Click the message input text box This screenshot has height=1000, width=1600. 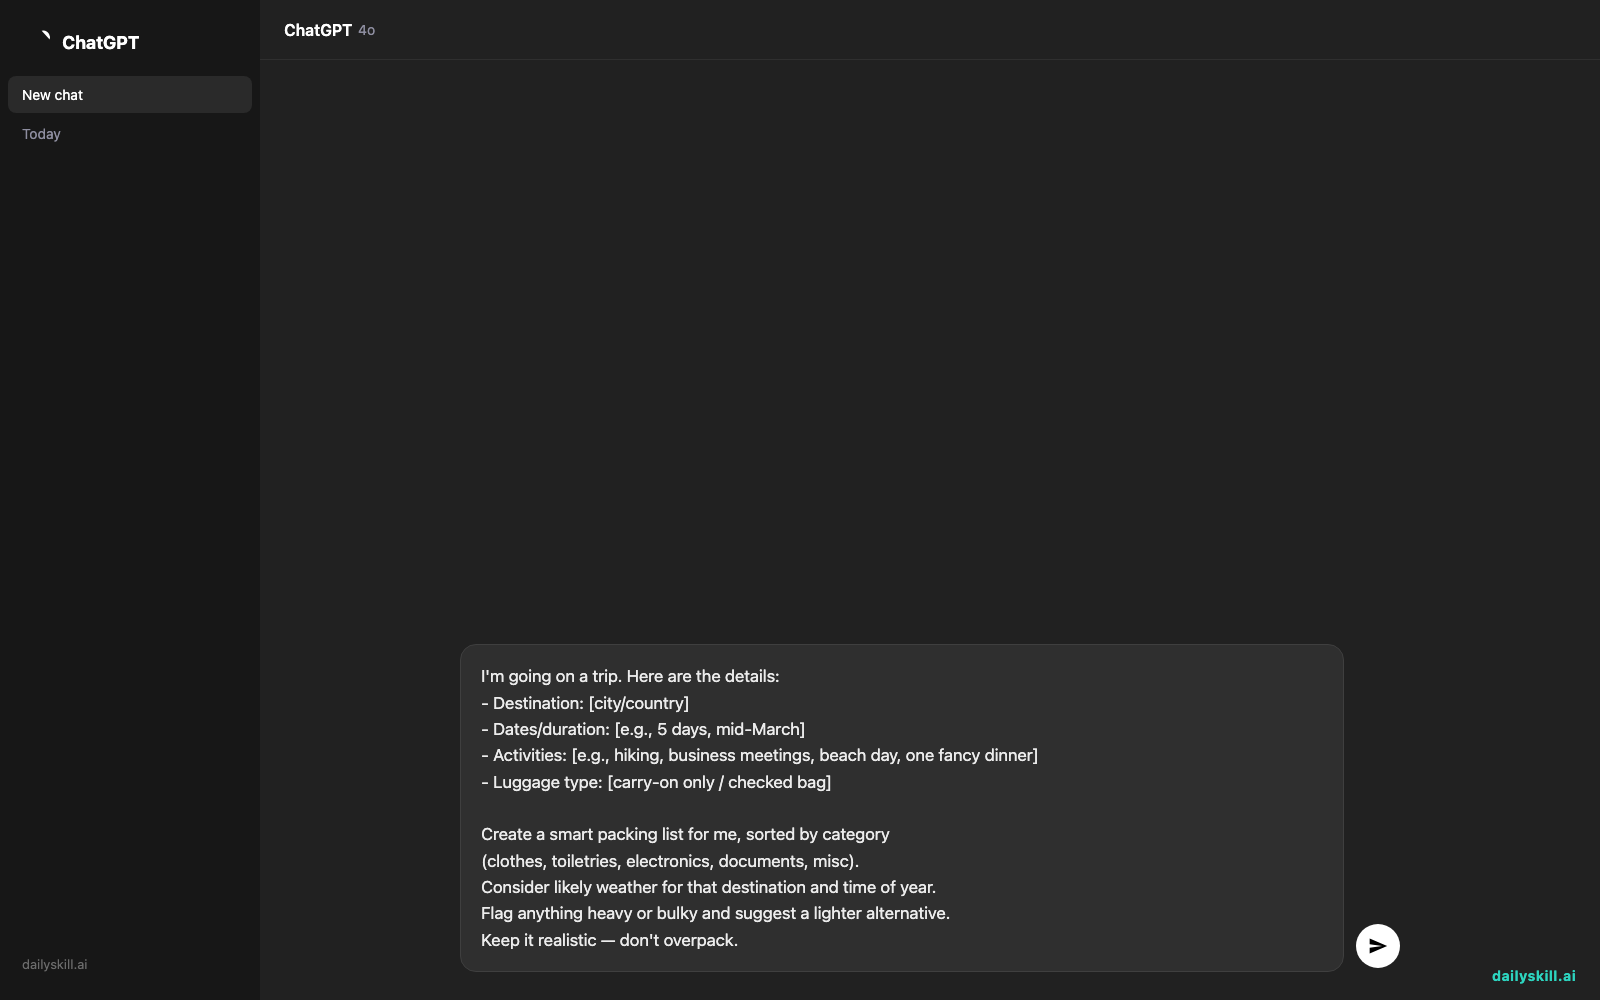coord(901,808)
